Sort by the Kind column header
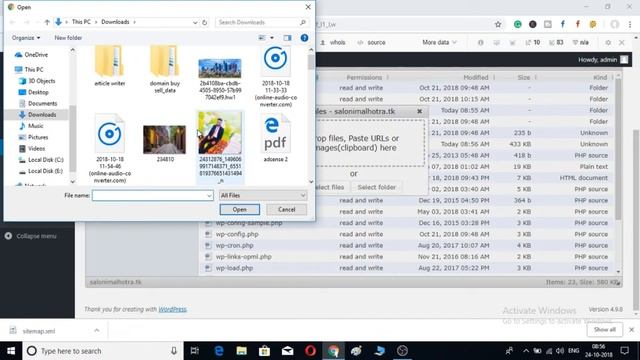 click(x=600, y=77)
